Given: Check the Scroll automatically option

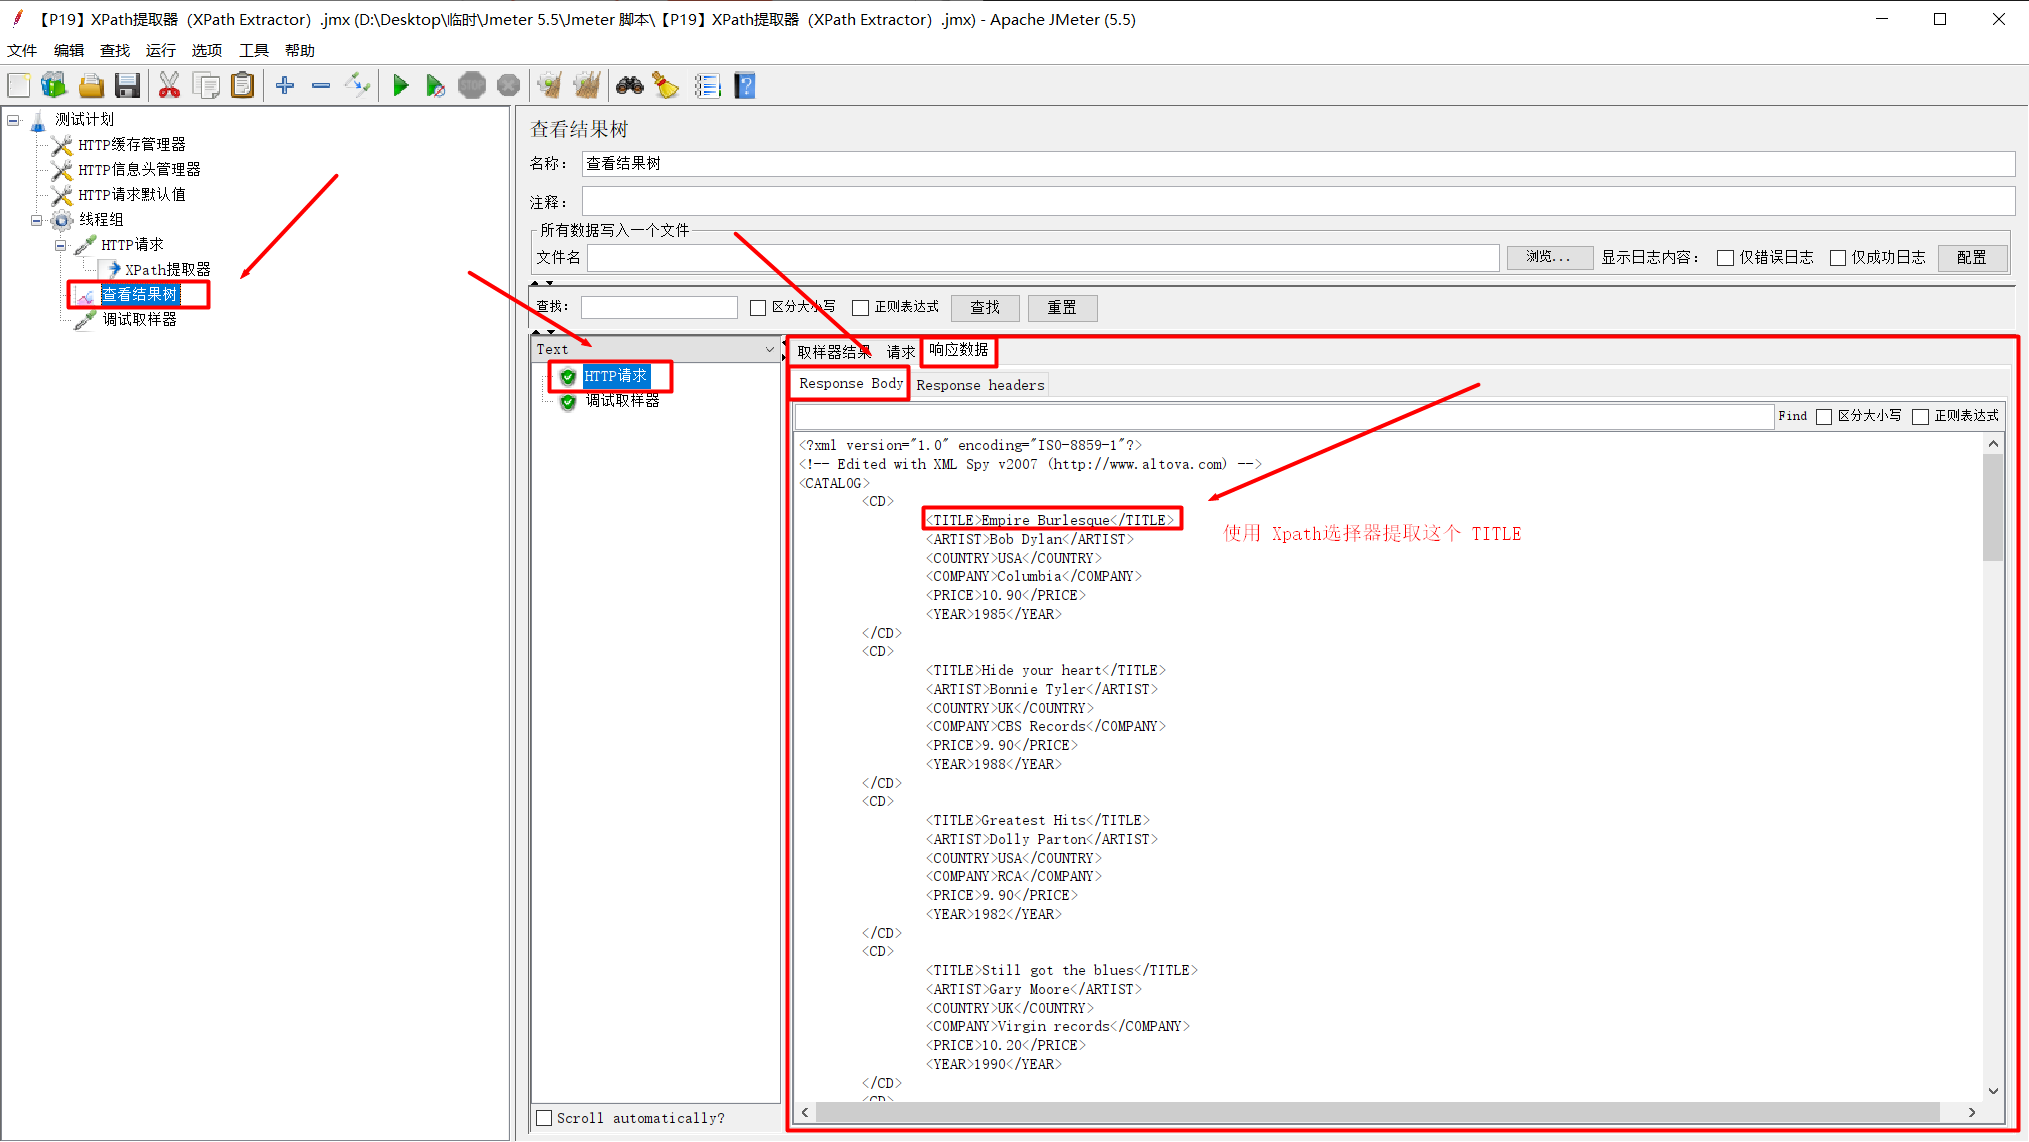Looking at the screenshot, I should click(x=544, y=1117).
